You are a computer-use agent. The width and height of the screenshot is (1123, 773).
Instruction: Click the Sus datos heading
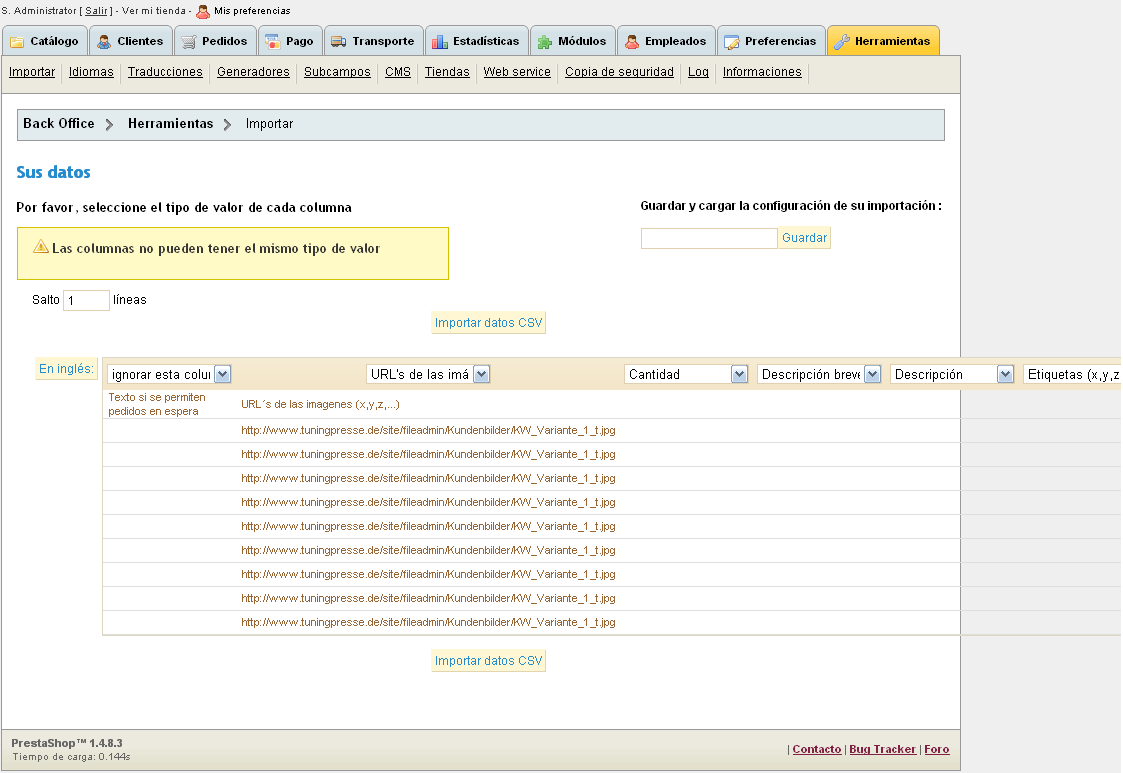point(54,173)
